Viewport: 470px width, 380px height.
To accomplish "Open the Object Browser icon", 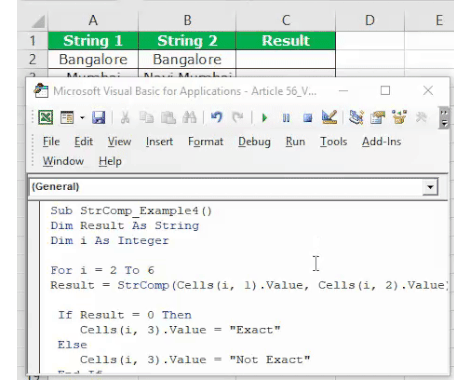I will (x=399, y=117).
